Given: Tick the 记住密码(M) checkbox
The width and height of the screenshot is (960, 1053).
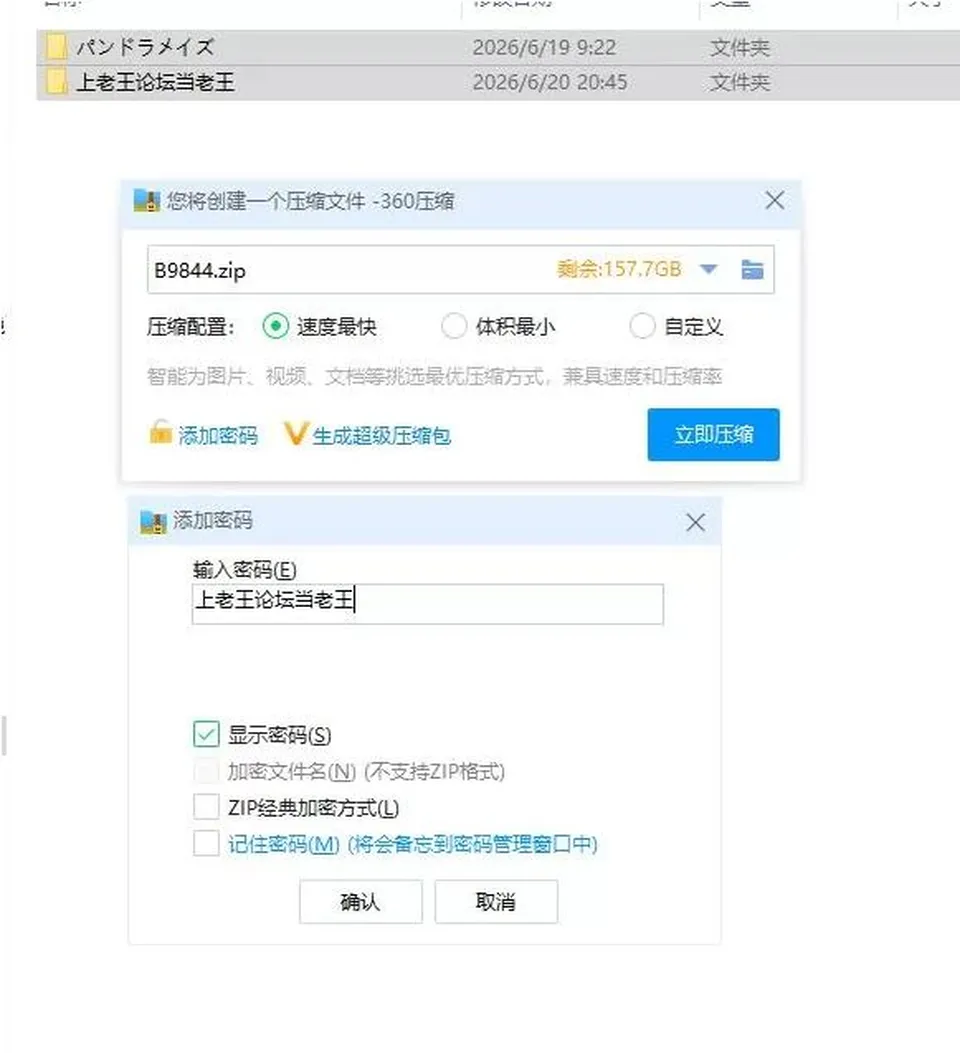Looking at the screenshot, I should click(206, 843).
